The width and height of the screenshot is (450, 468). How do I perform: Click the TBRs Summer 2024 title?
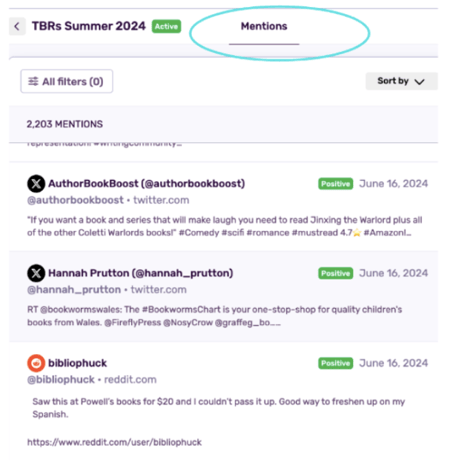[89, 26]
